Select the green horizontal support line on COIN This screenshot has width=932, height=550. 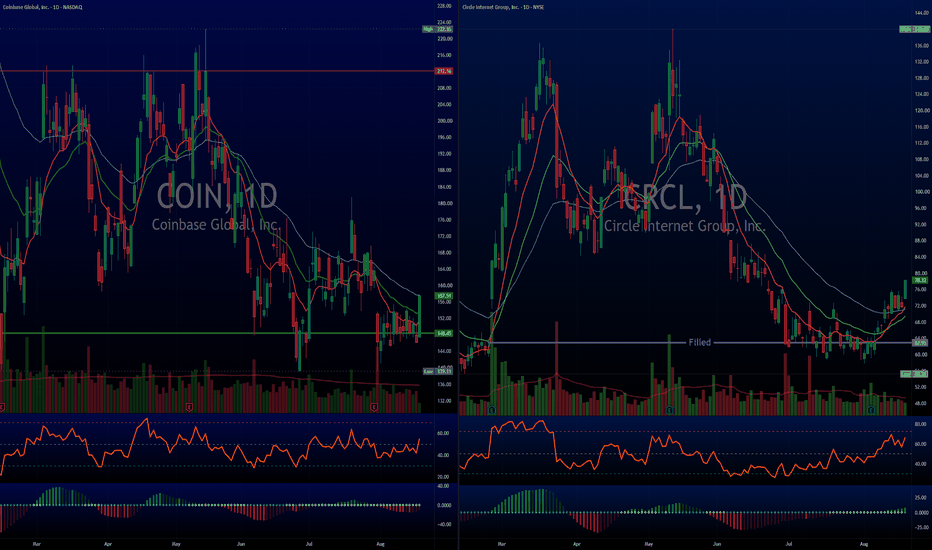point(217,333)
